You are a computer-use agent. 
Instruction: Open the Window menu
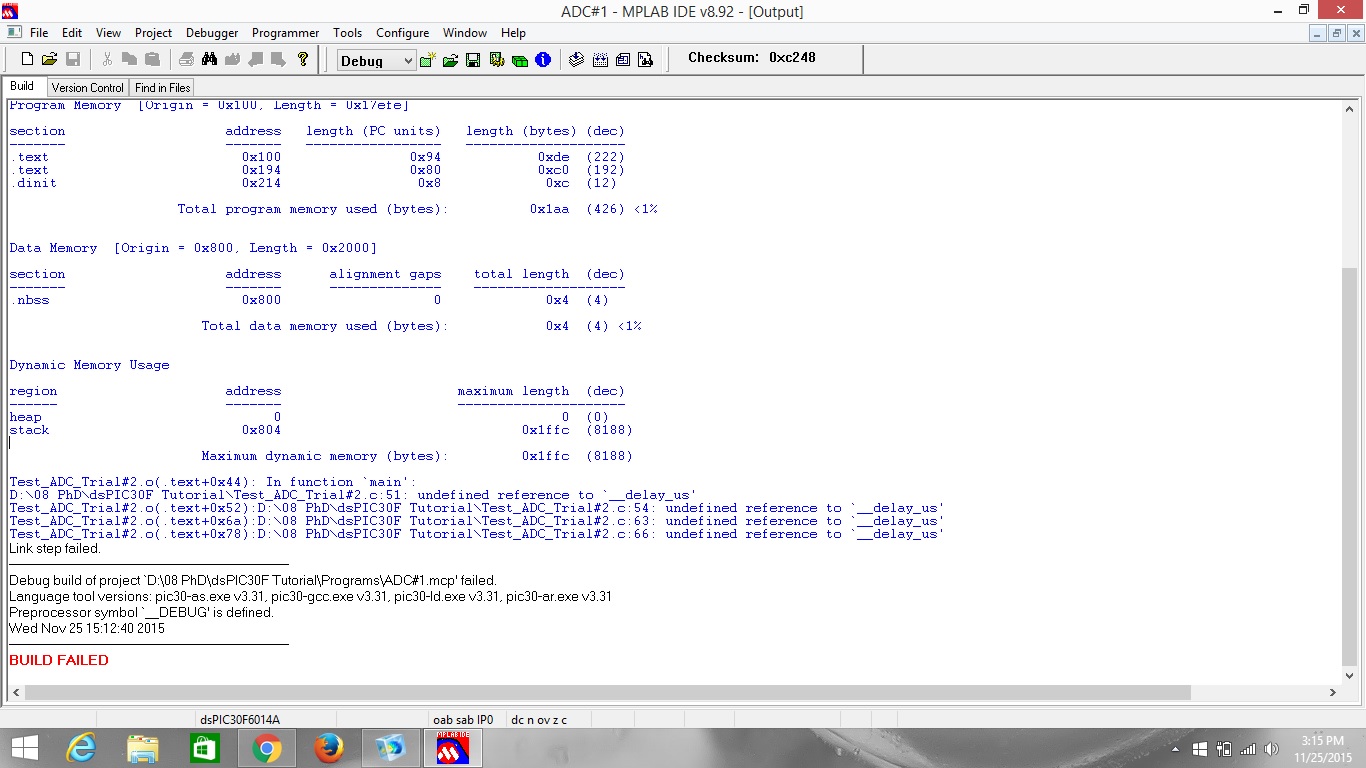pyautogui.click(x=465, y=33)
